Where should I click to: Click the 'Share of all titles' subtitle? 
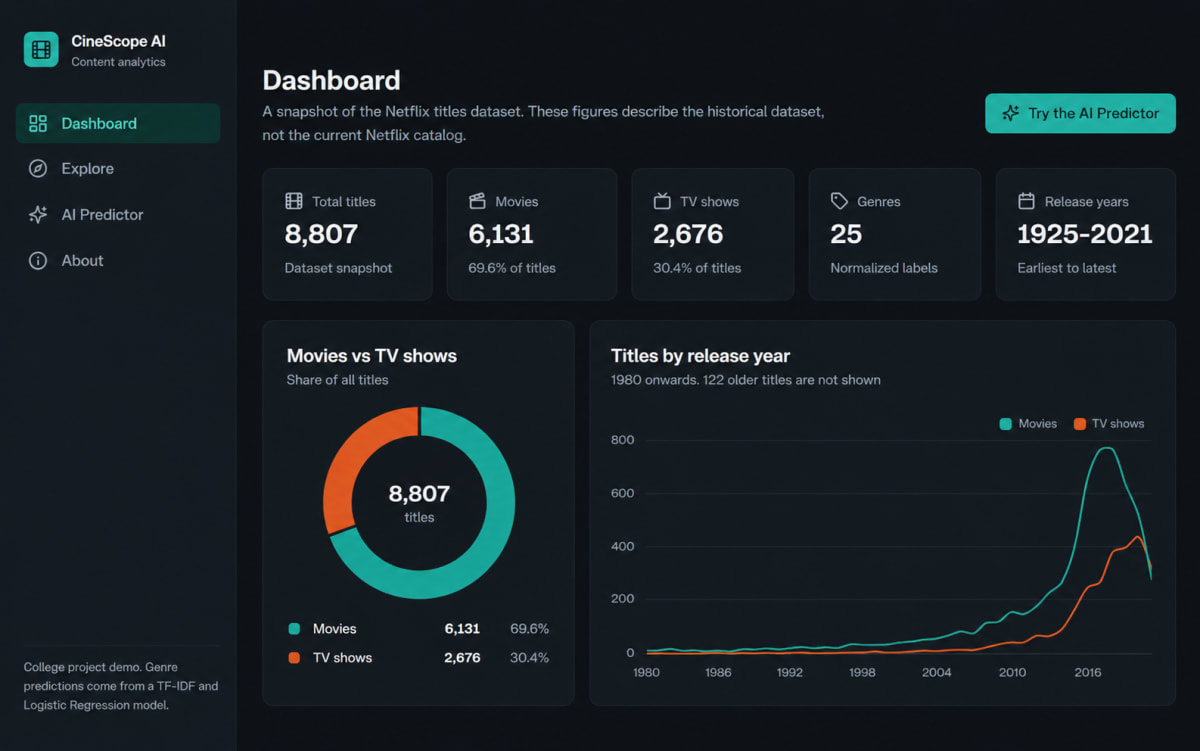coord(338,380)
